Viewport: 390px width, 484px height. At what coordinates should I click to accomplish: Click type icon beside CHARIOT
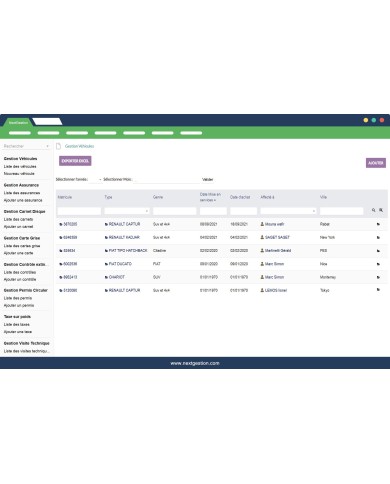[x=106, y=277]
